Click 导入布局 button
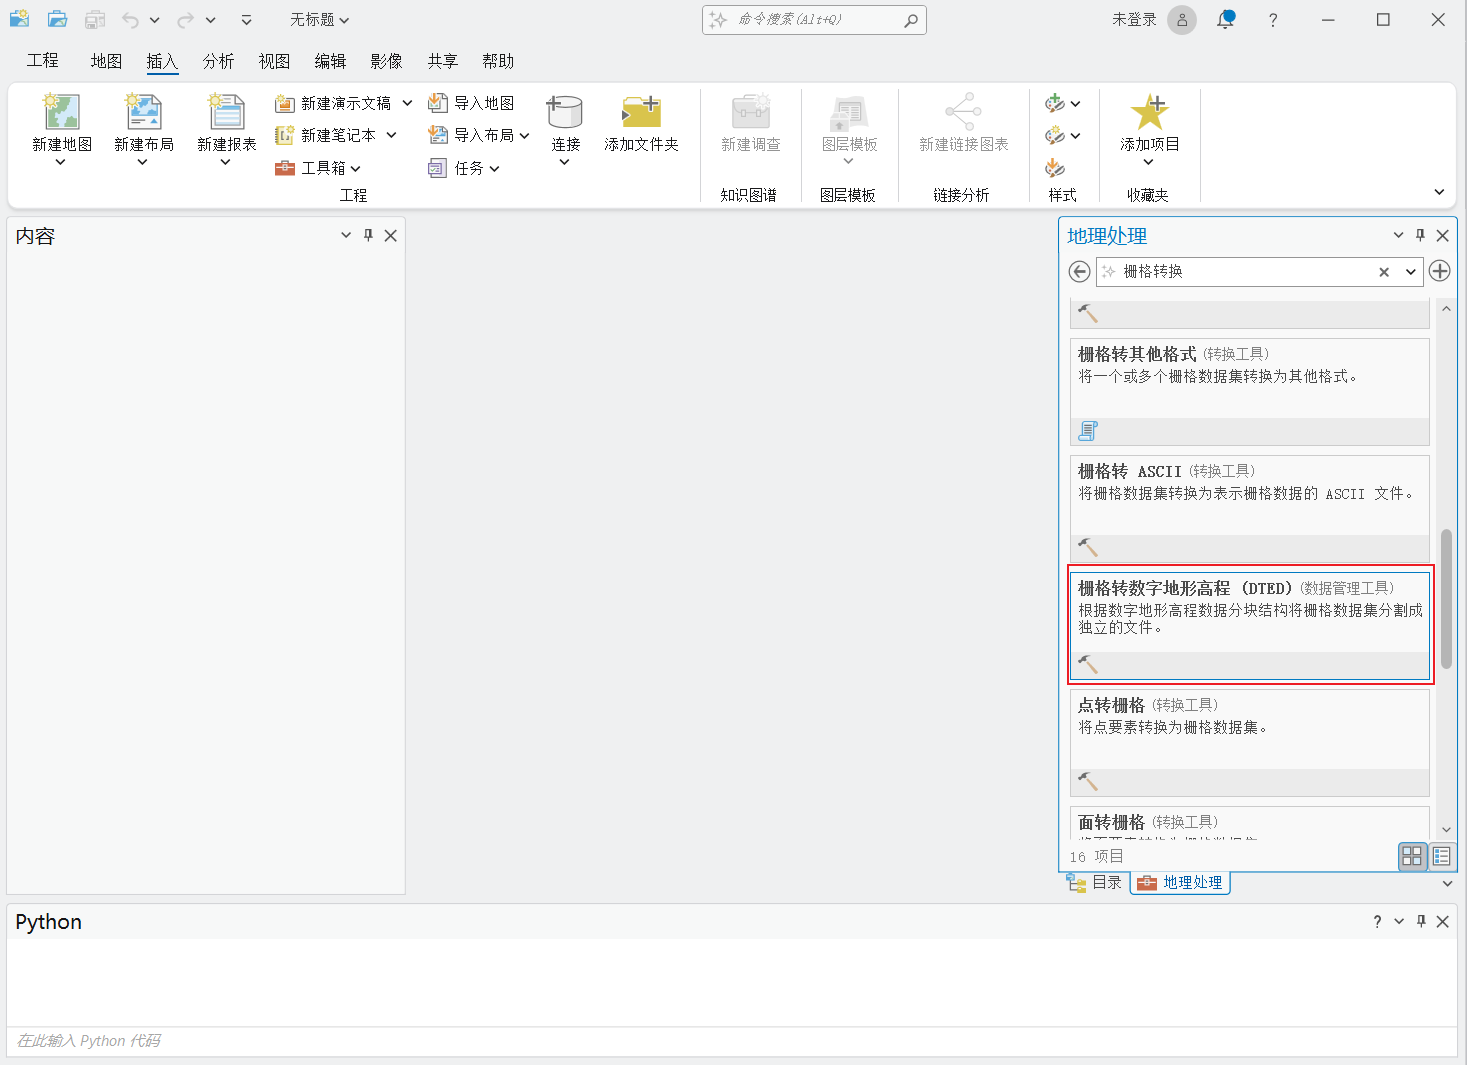Image resolution: width=1467 pixels, height=1065 pixels. coord(478,135)
